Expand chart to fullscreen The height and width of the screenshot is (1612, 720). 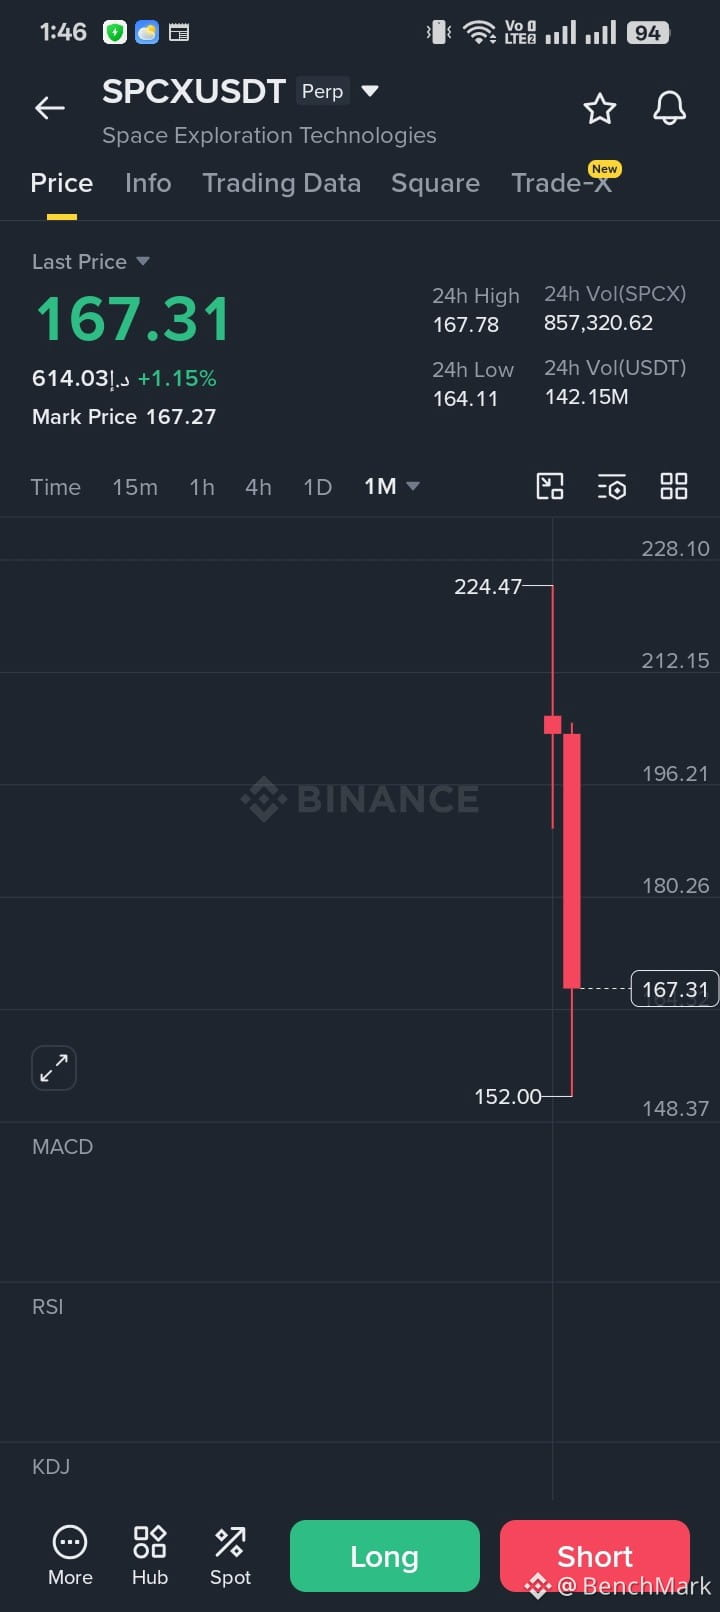(54, 1068)
